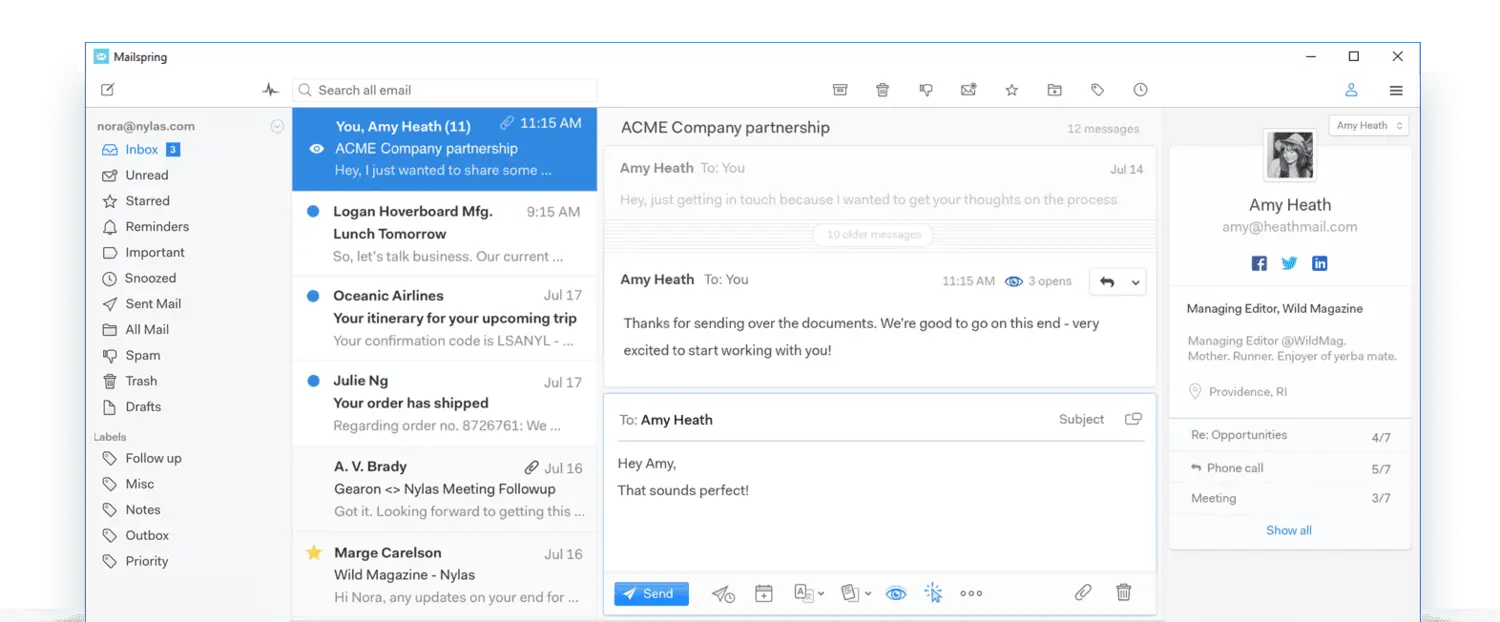
Task: Click the attach file paperclip in composer
Action: pos(1083,593)
